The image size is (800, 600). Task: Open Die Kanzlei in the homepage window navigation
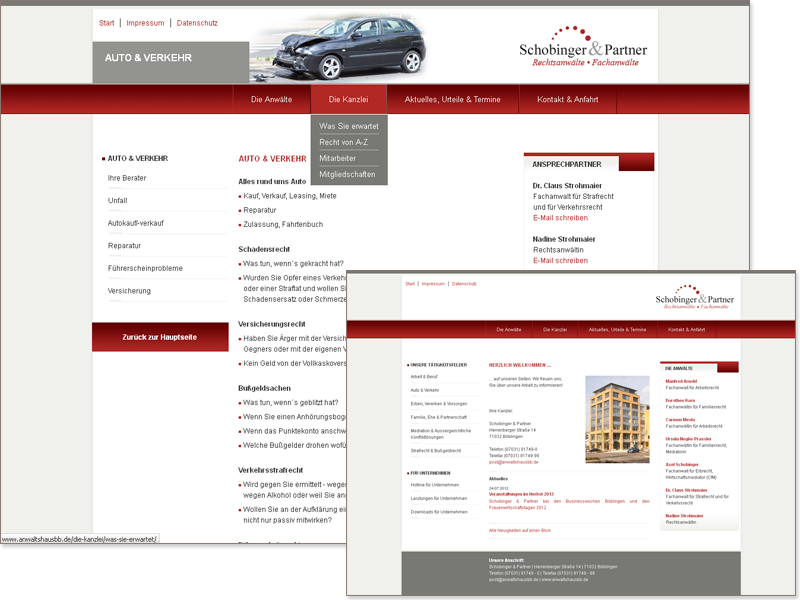[555, 330]
